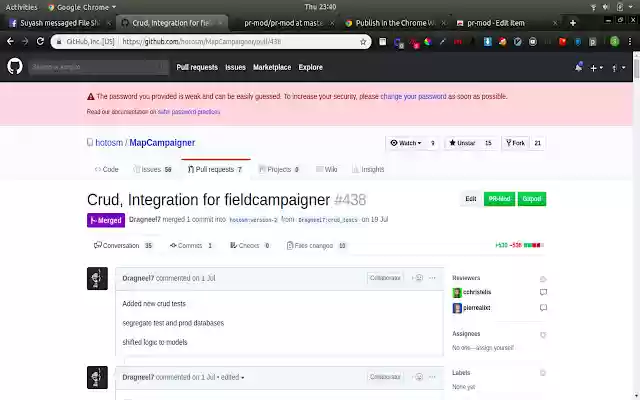Switch to 'Publish in the Chrome' browser tab
This screenshot has height=400, width=640.
(395, 23)
